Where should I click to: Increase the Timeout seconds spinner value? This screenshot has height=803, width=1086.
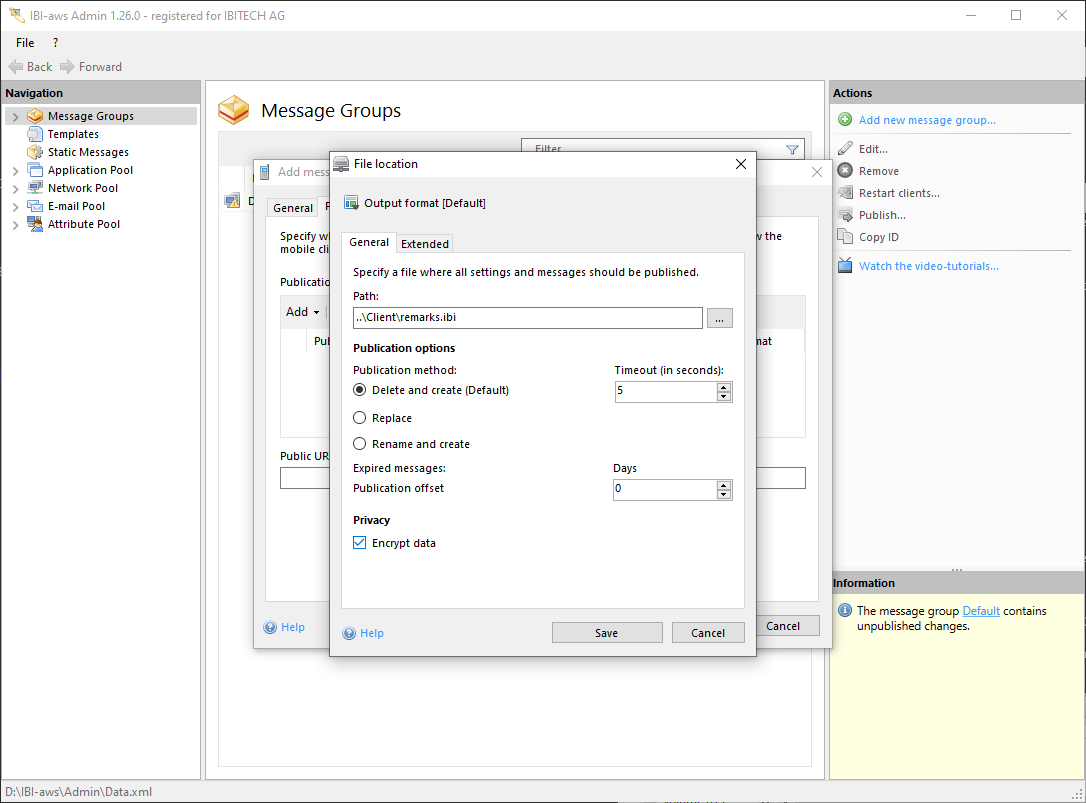pos(724,386)
